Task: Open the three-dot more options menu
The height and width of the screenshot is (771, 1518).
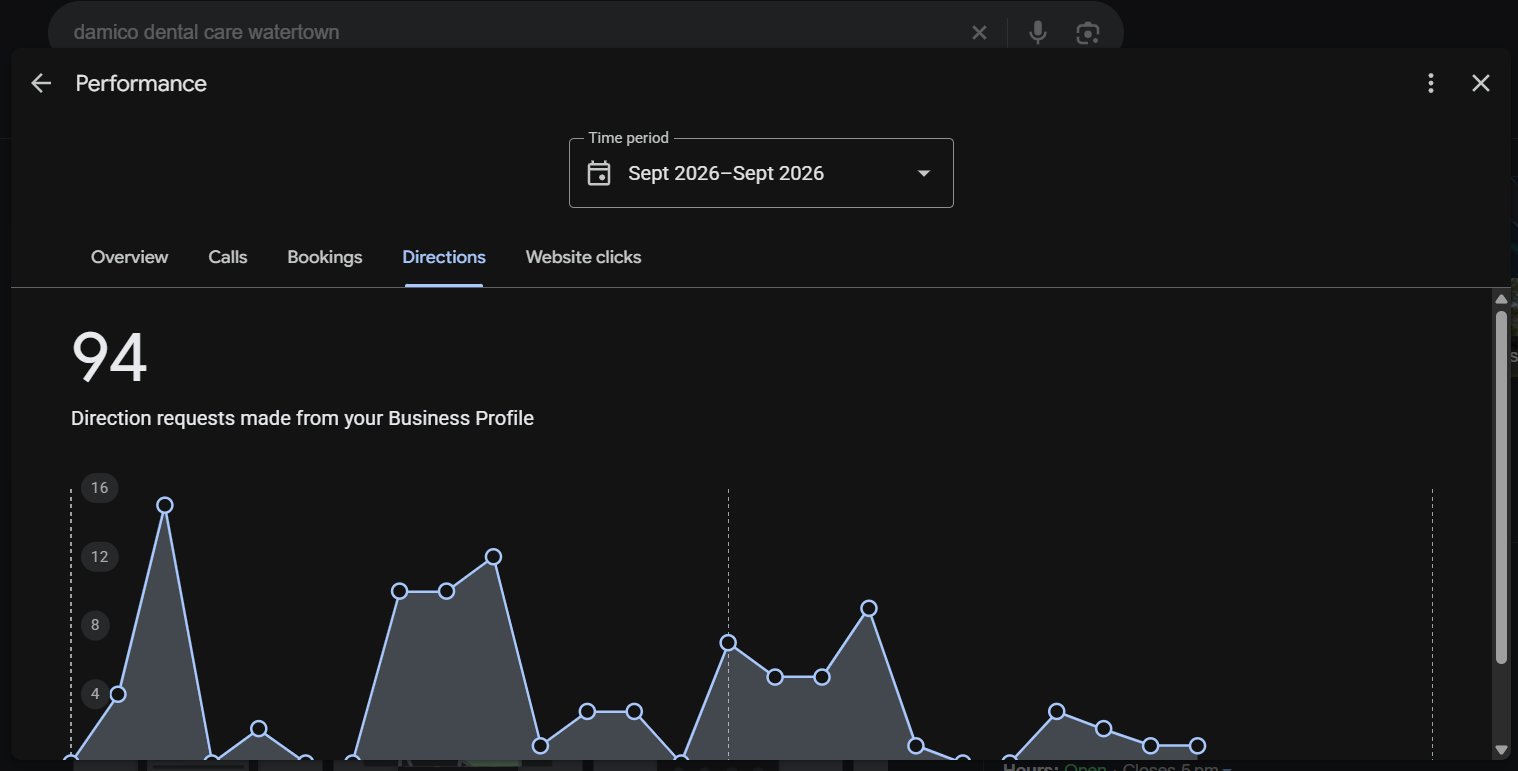Action: click(1431, 84)
